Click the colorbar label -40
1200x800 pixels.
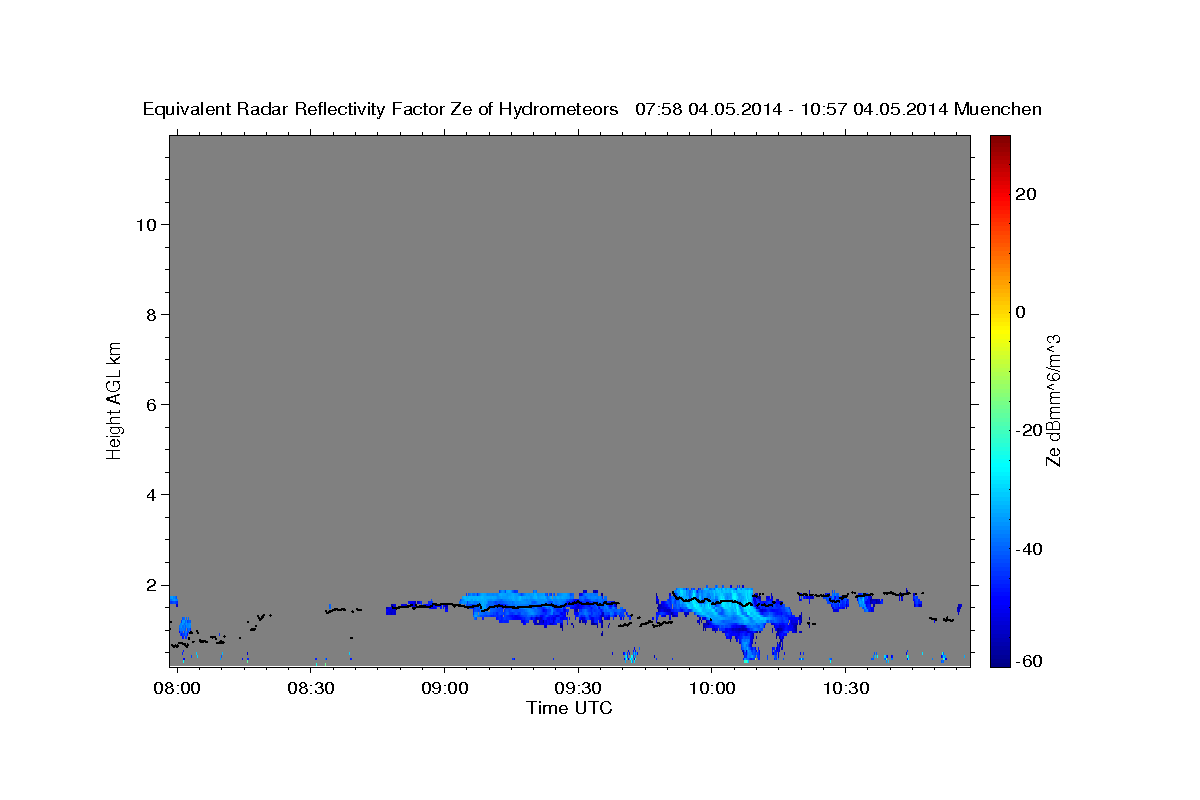(x=1028, y=549)
